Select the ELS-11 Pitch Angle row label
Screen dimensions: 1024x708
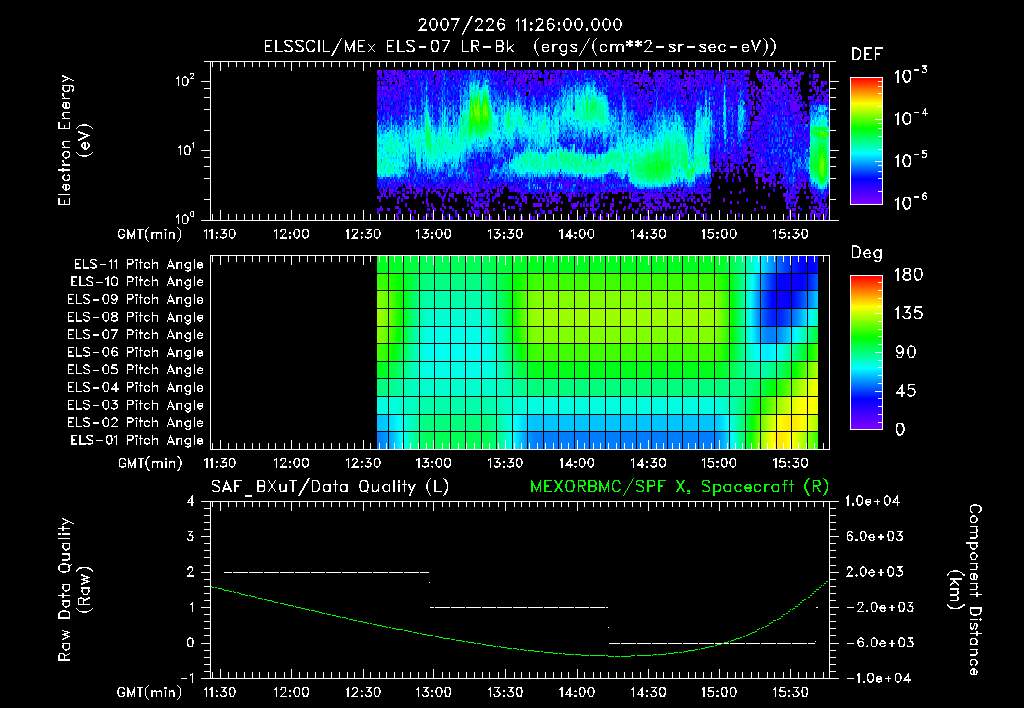click(138, 265)
